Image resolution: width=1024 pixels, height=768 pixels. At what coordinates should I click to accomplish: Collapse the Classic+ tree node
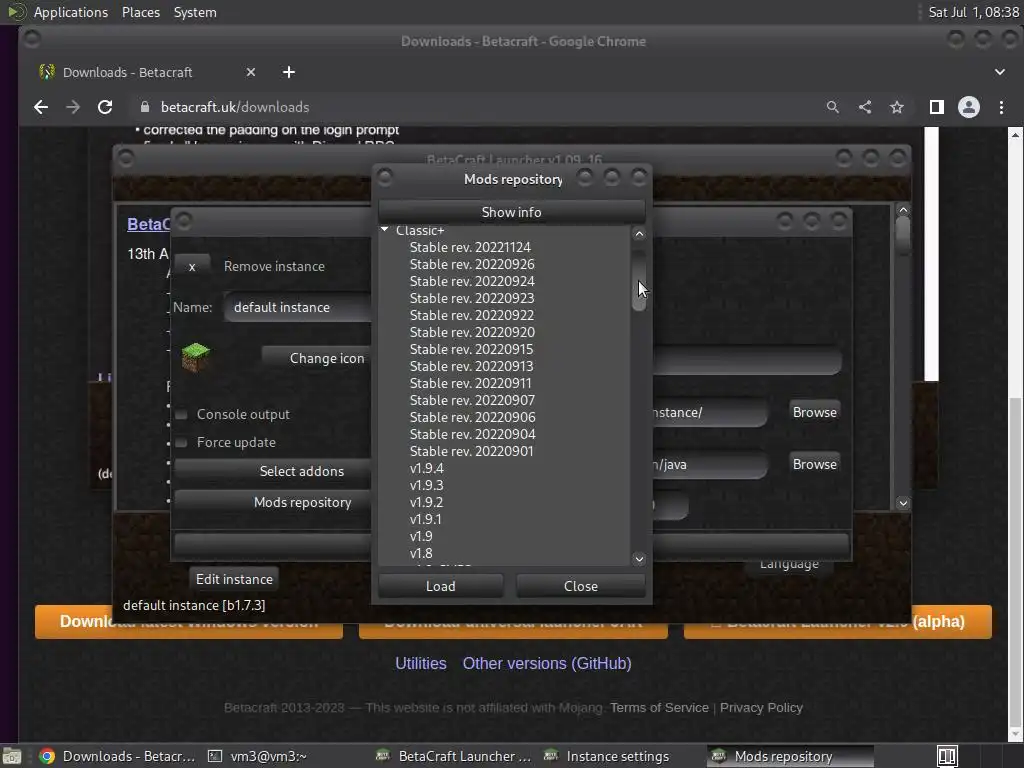[x=385, y=230]
